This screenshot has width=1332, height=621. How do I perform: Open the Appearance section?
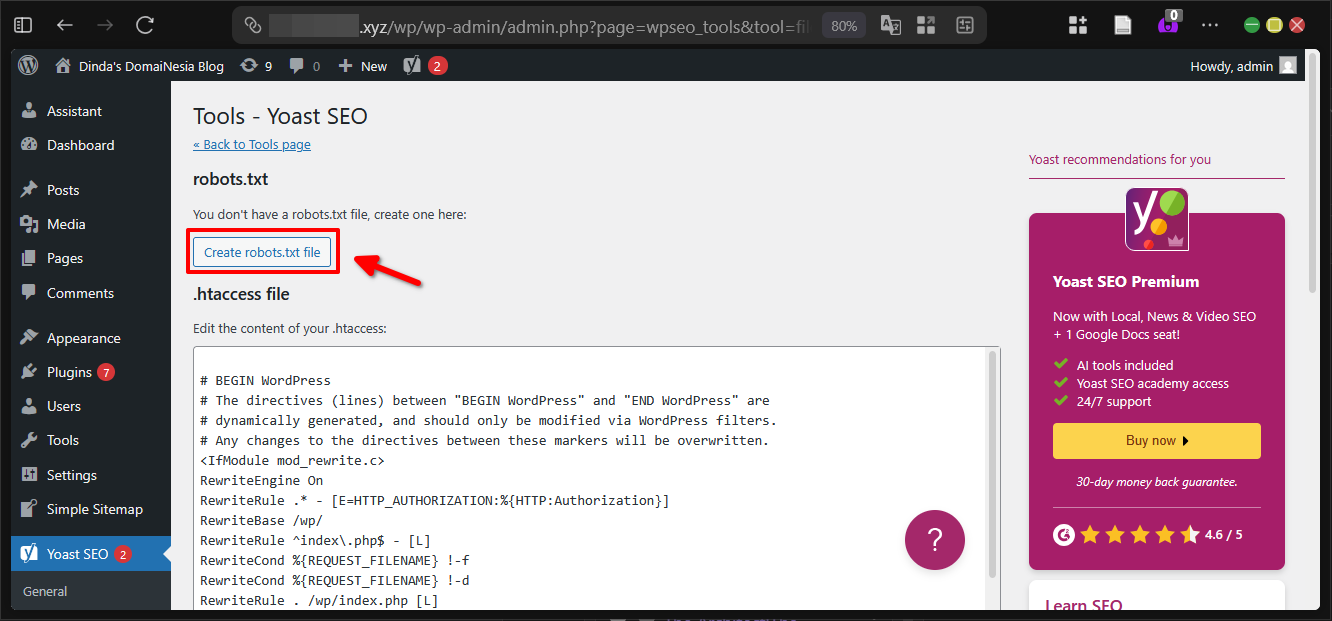pos(82,337)
